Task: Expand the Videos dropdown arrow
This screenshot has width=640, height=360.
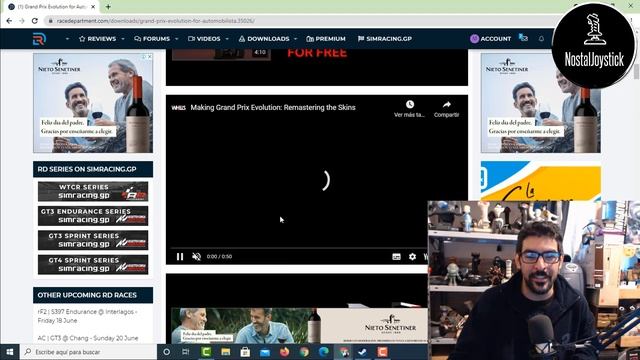Action: coord(227,39)
